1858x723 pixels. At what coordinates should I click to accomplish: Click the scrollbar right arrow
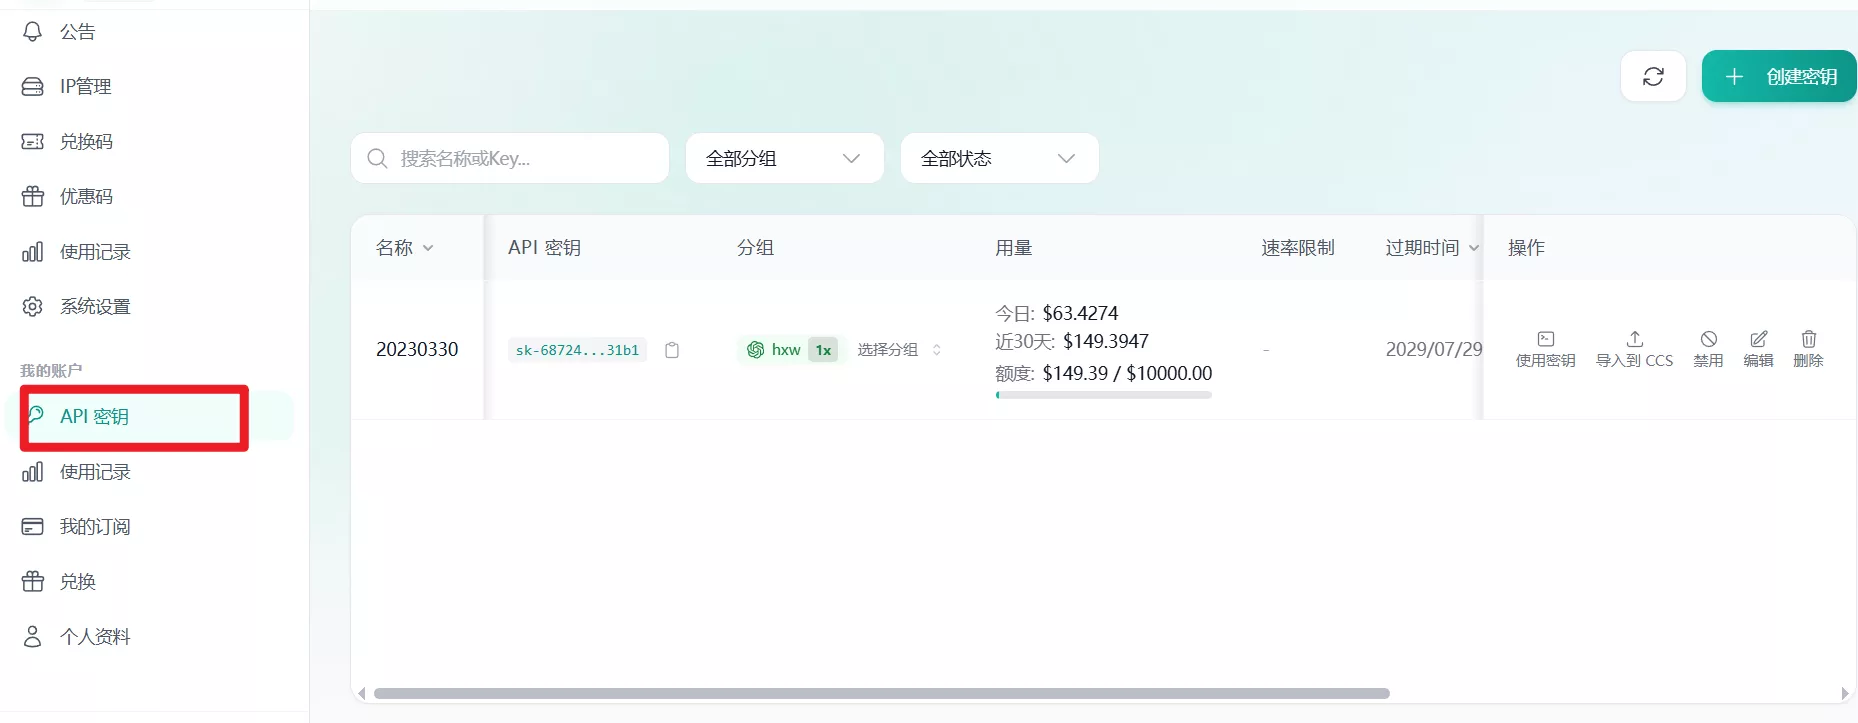pyautogui.click(x=1845, y=693)
